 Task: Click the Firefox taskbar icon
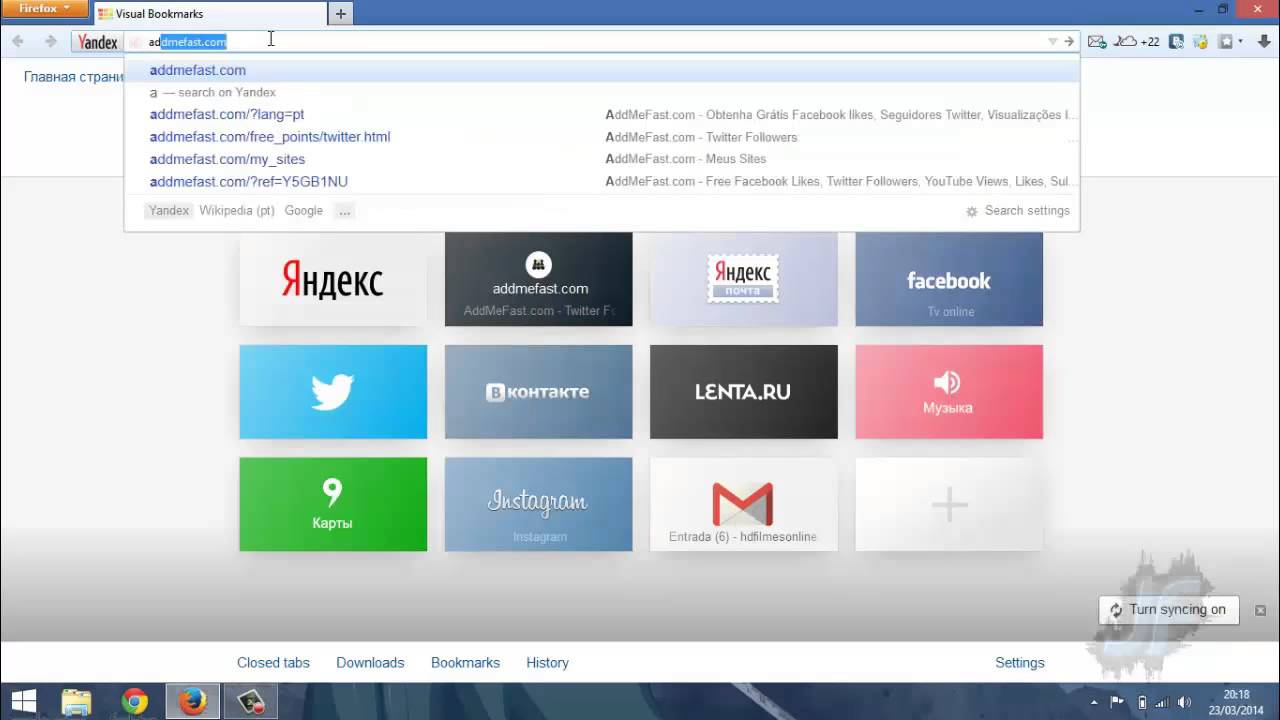[192, 702]
